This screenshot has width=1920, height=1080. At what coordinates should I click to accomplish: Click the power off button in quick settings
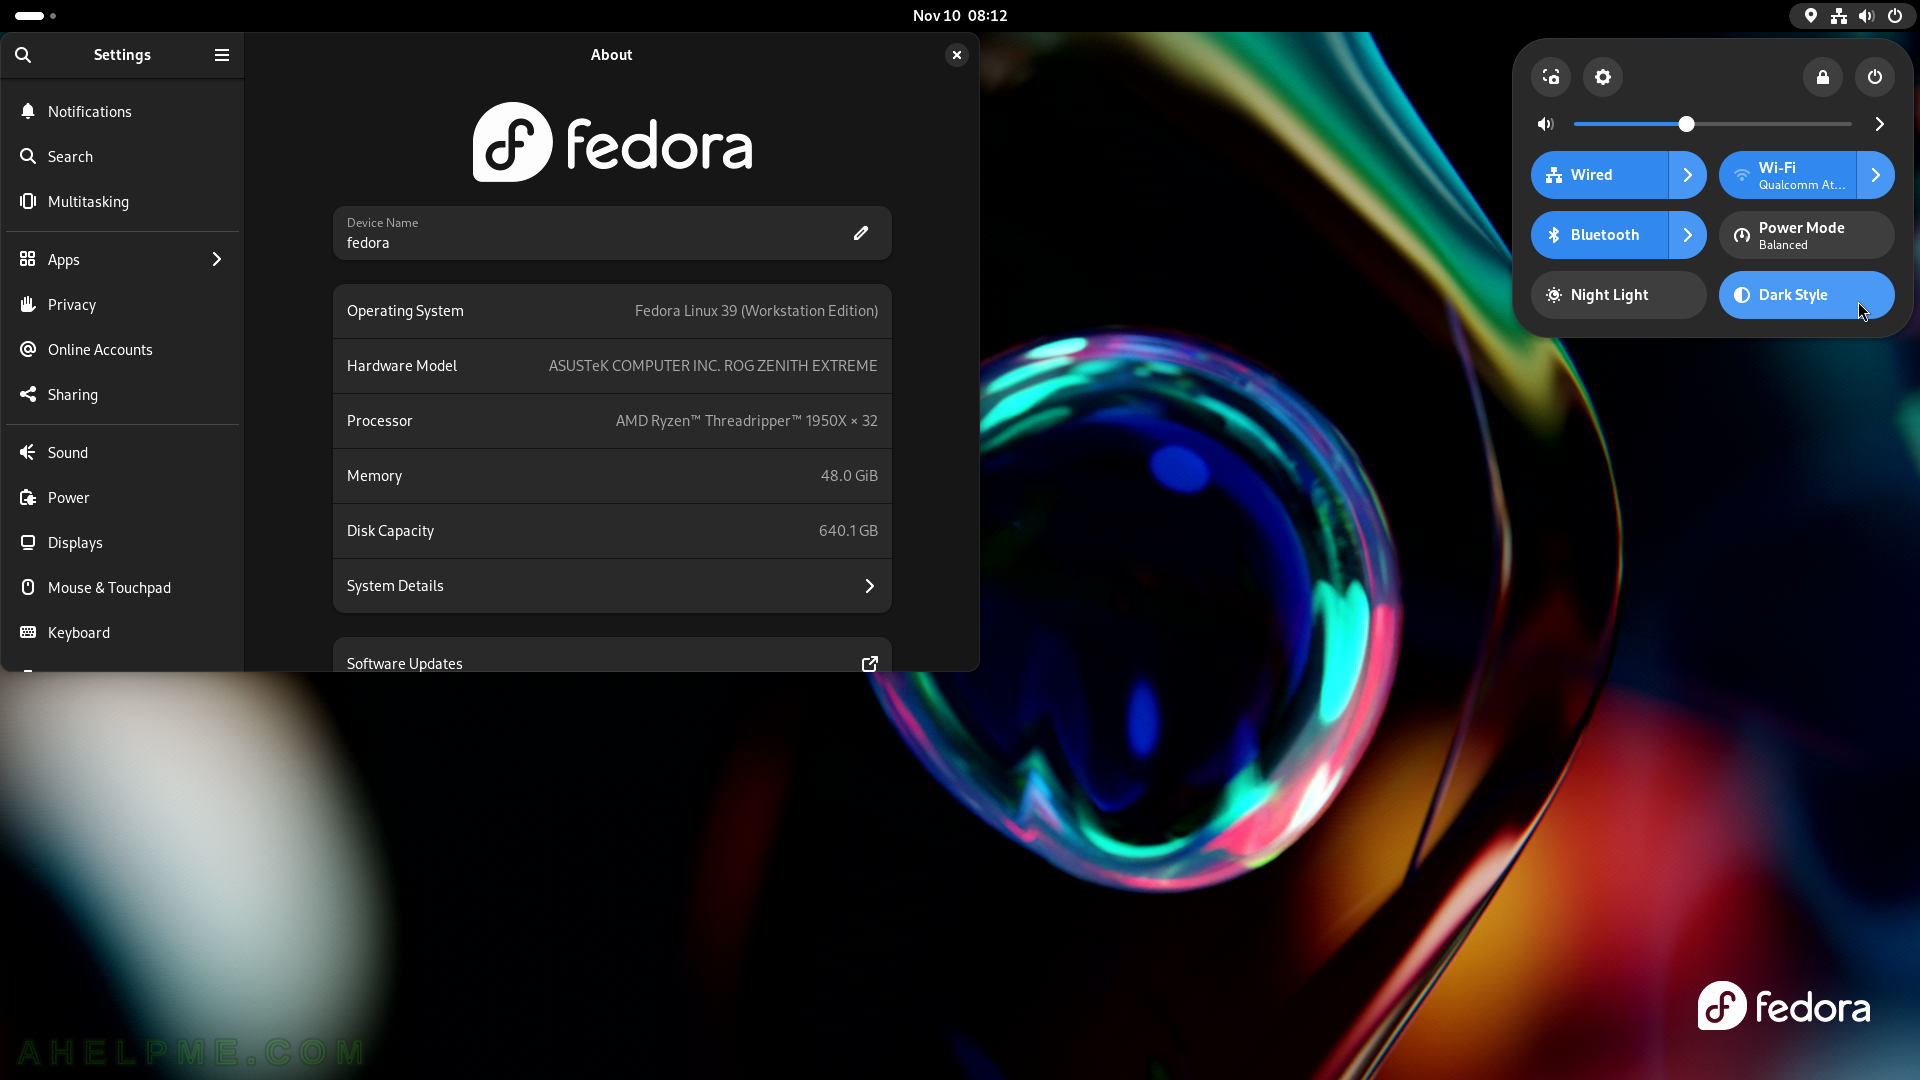[x=1875, y=77]
